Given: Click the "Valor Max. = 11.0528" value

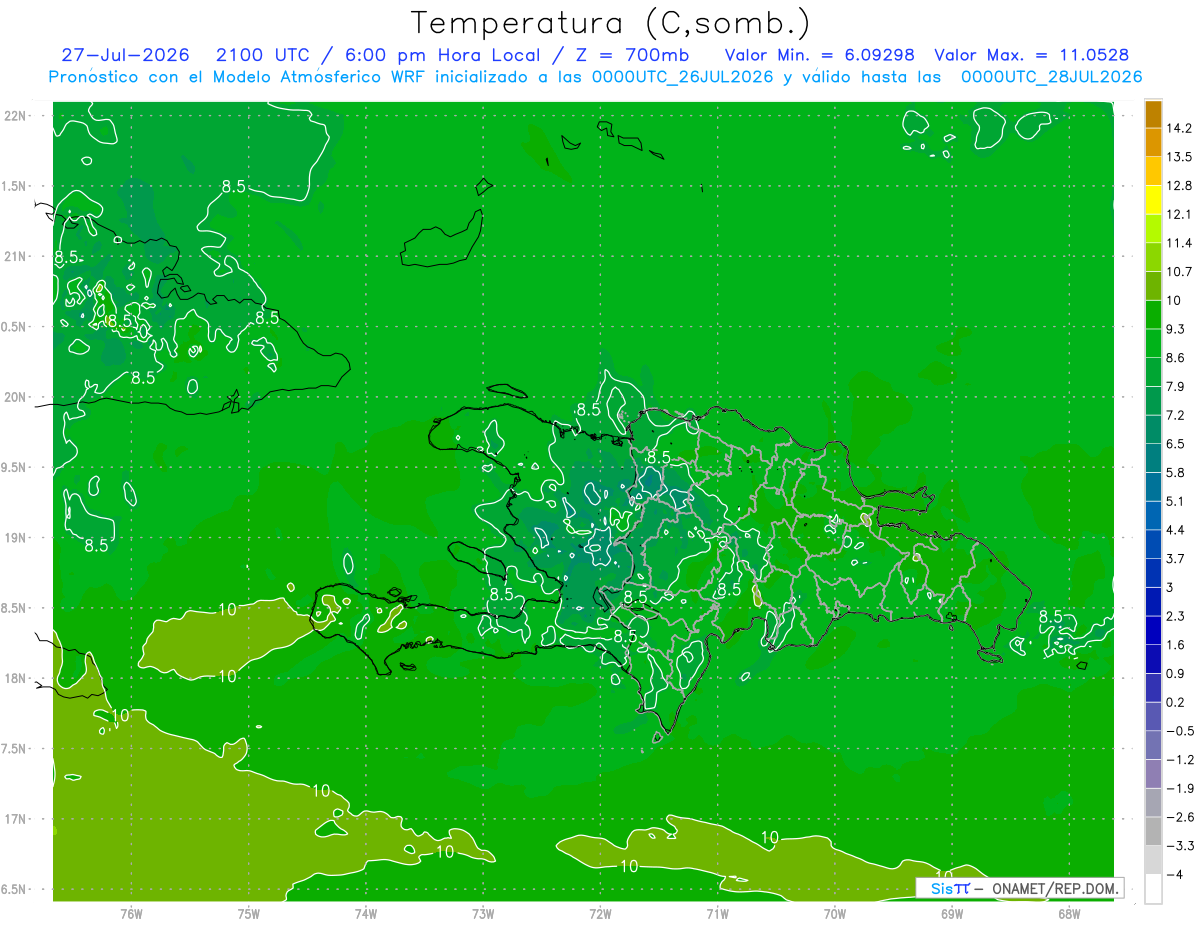Looking at the screenshot, I should pyautogui.click(x=1032, y=55).
